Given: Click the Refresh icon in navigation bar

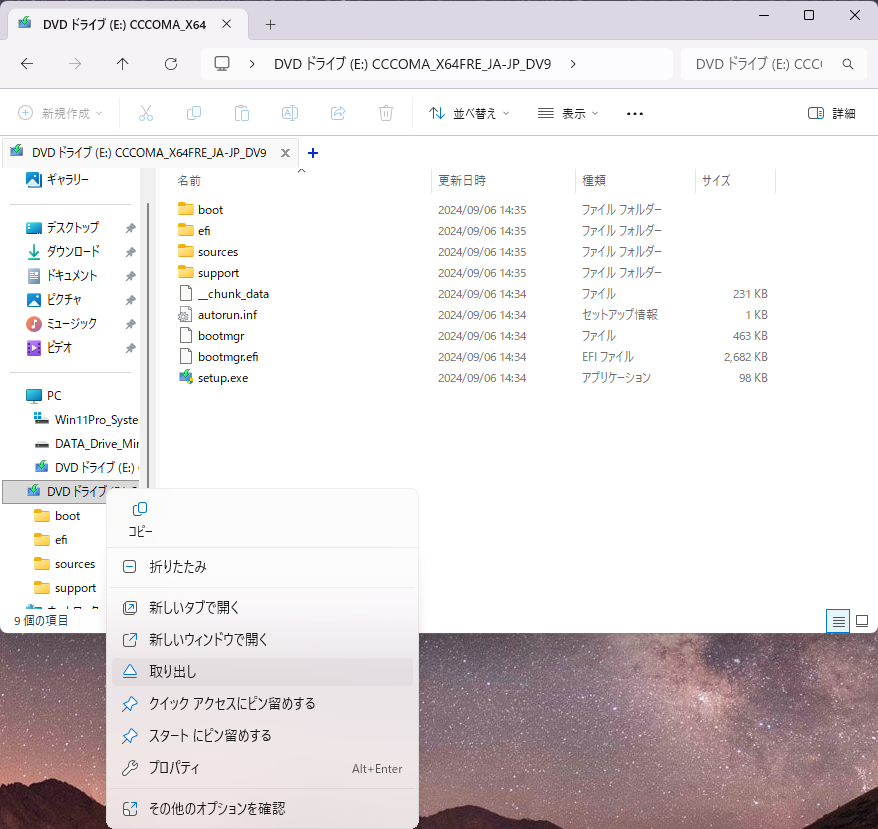Looking at the screenshot, I should pyautogui.click(x=171, y=64).
